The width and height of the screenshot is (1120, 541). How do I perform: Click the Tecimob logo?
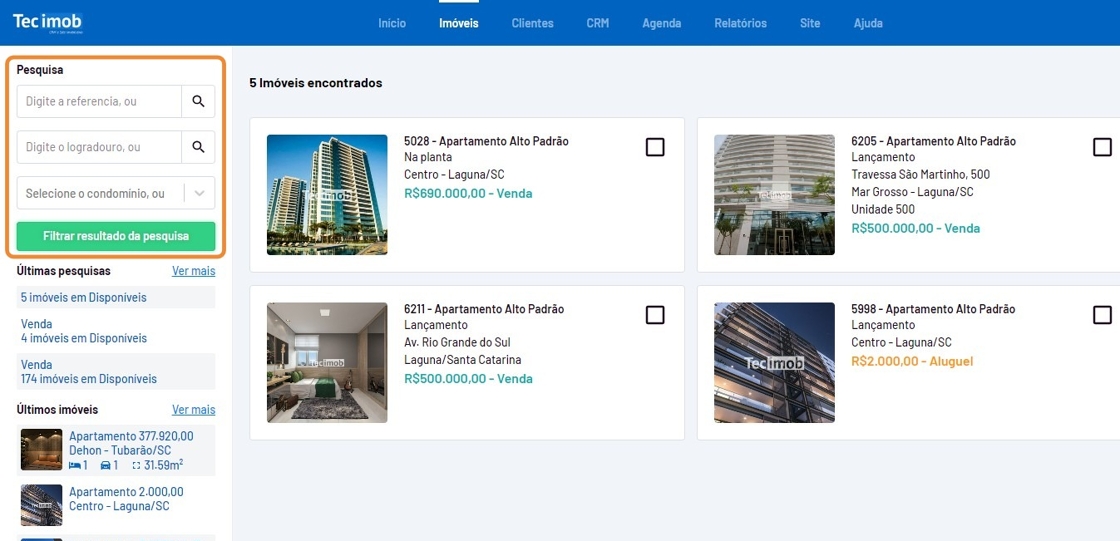coord(47,22)
